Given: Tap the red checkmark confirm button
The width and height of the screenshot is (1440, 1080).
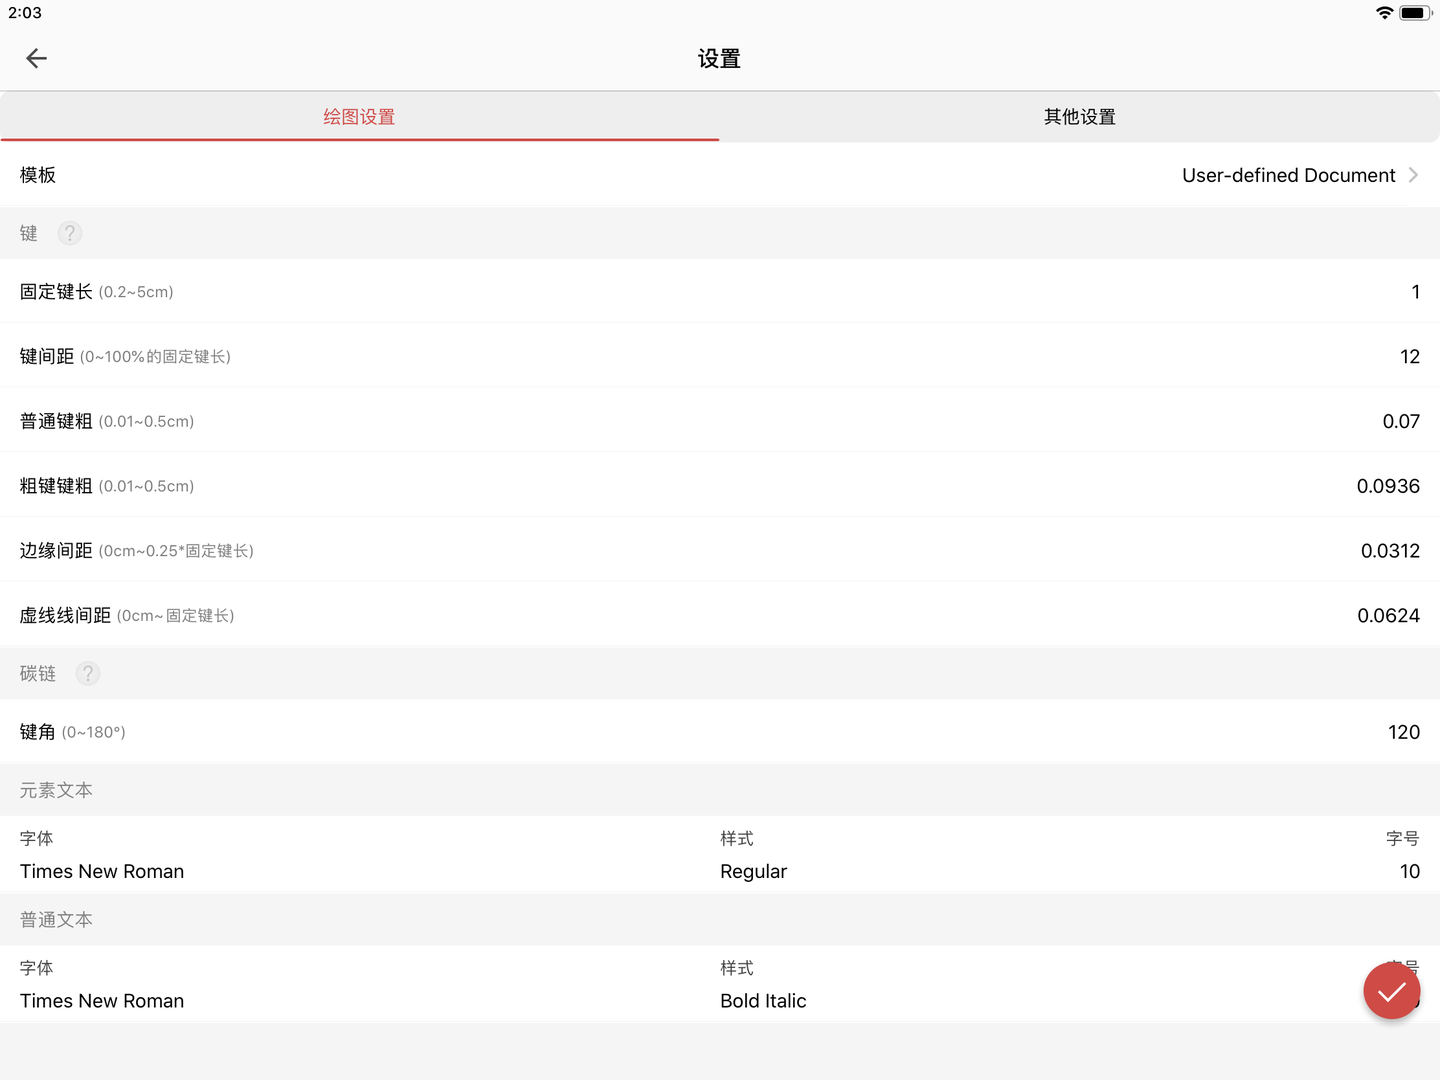Looking at the screenshot, I should pos(1391,991).
